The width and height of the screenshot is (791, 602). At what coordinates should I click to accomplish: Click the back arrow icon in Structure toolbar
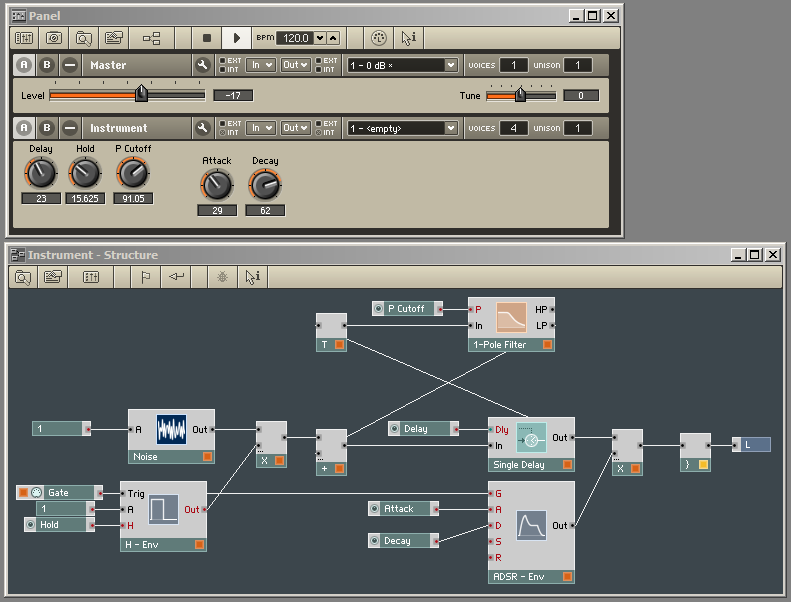coord(176,277)
